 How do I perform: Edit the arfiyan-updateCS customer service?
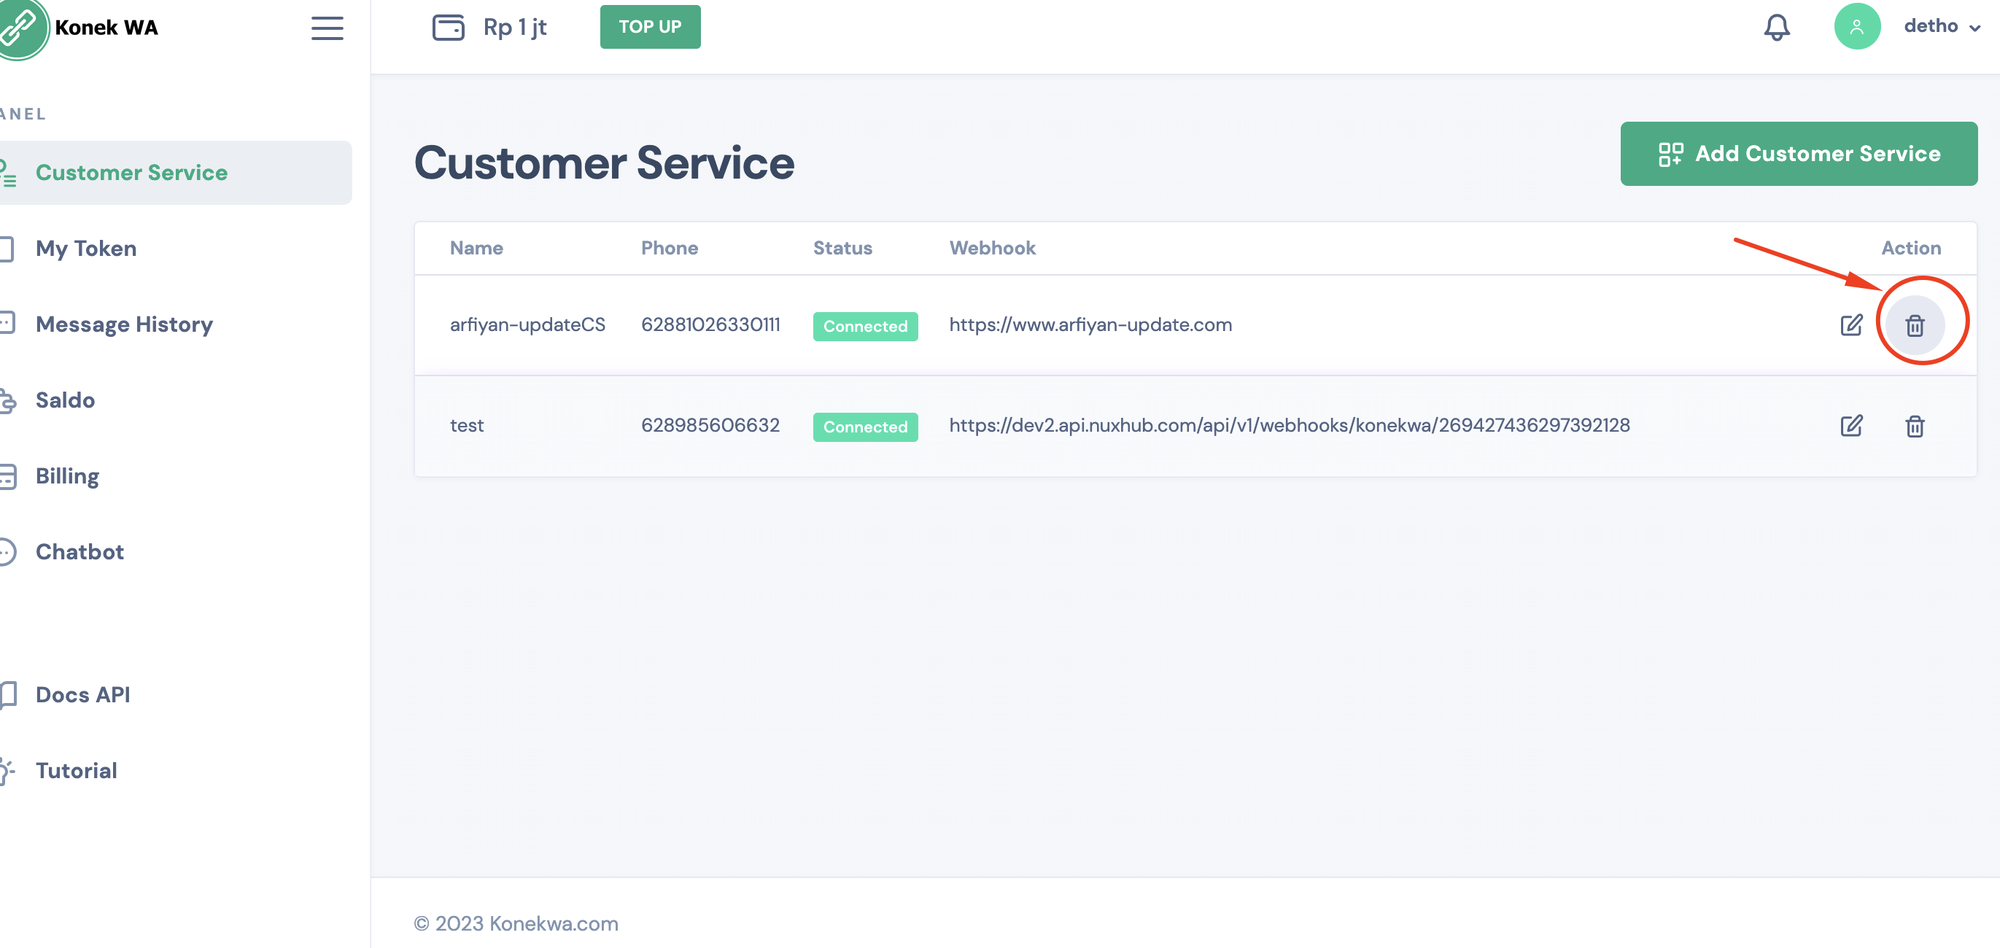pos(1851,325)
